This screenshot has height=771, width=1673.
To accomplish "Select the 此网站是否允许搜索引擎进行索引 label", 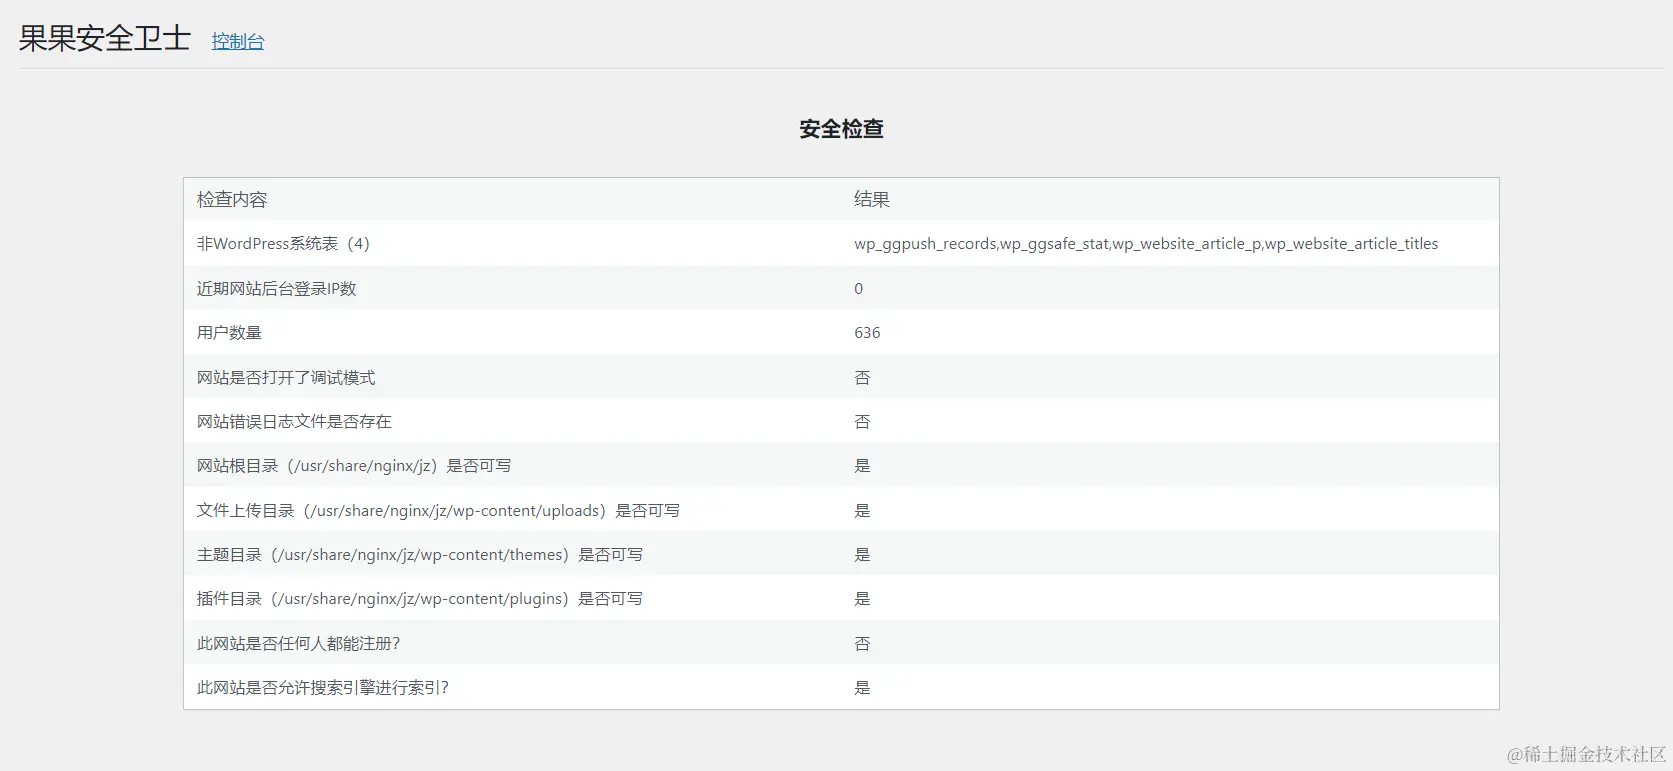I will pyautogui.click(x=323, y=688).
